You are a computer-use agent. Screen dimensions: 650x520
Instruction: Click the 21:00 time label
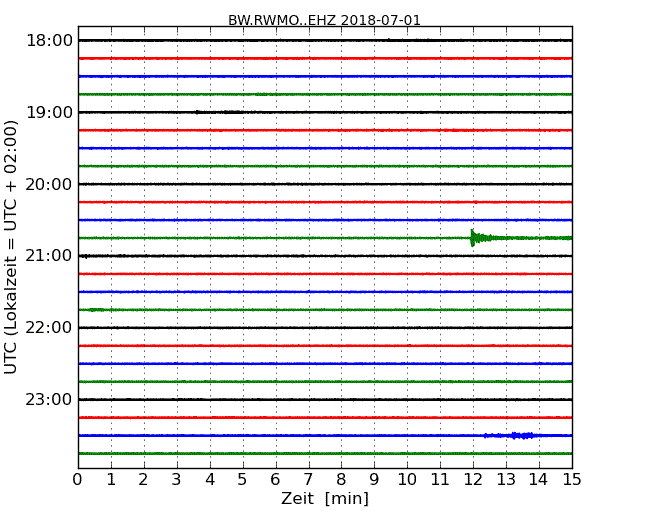[x=49, y=256]
